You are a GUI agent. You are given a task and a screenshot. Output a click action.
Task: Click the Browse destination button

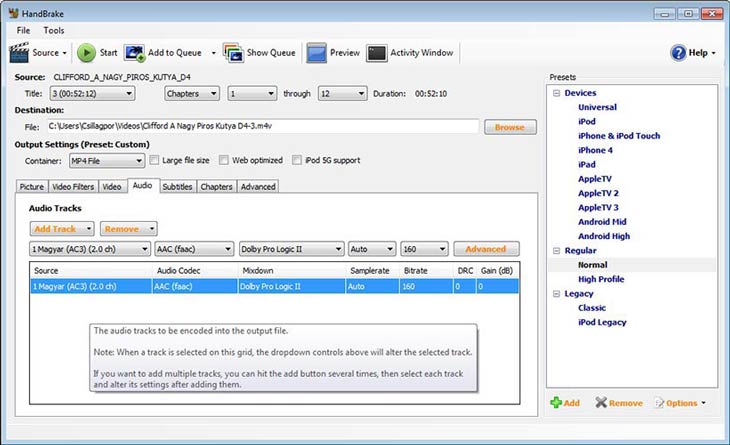[x=509, y=127]
